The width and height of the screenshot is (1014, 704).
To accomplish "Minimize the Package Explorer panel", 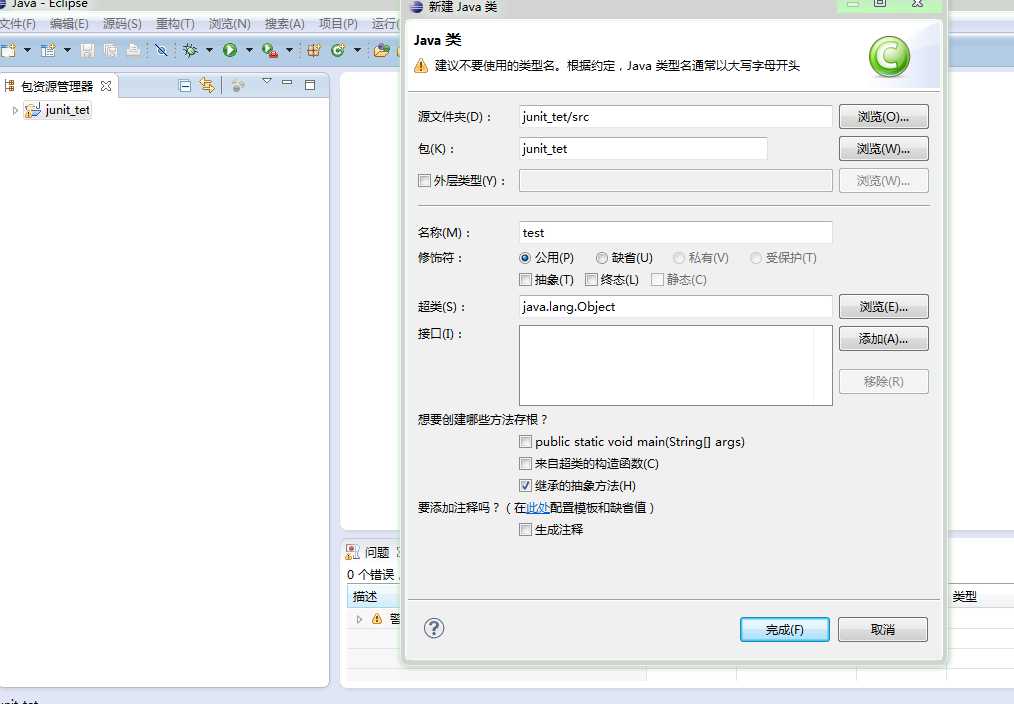I will click(x=288, y=83).
